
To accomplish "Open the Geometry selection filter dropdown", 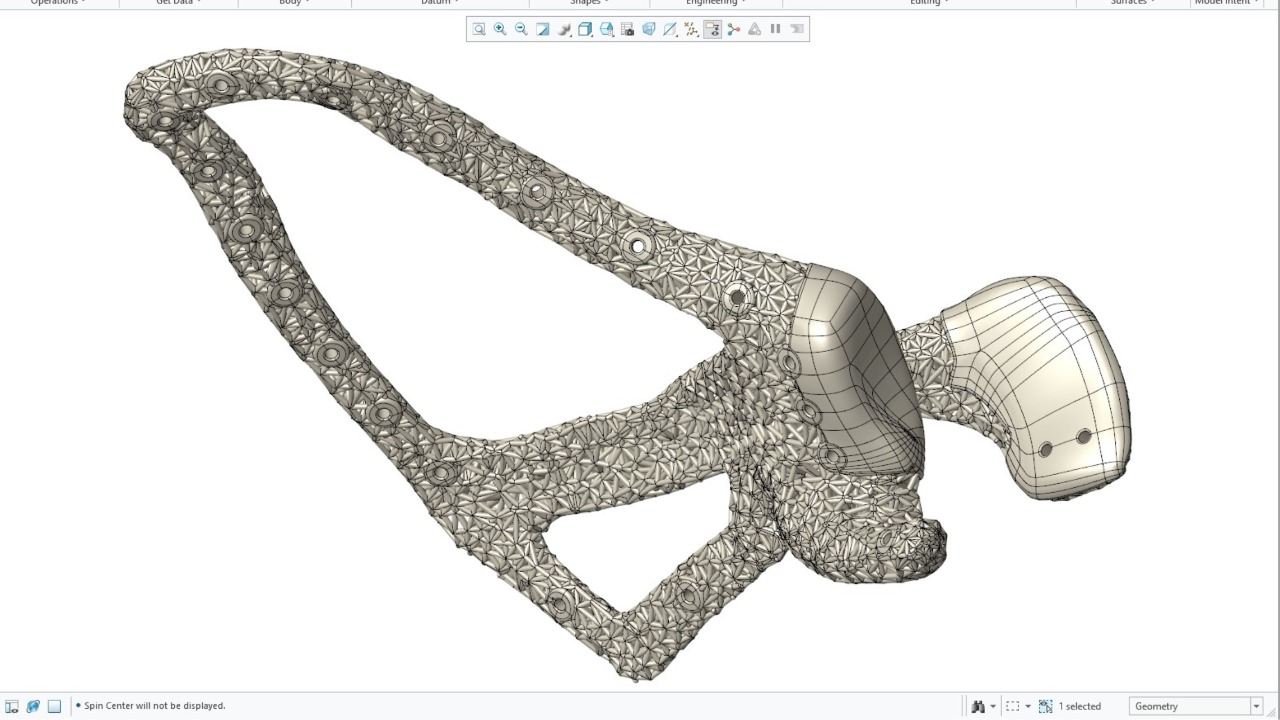I will click(1196, 706).
